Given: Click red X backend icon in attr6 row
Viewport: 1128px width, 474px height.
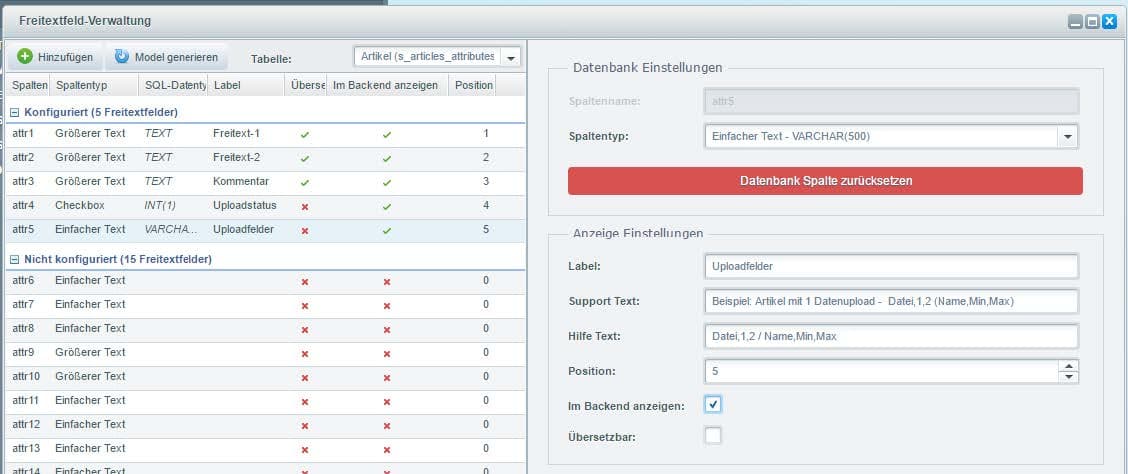Looking at the screenshot, I should (x=387, y=281).
